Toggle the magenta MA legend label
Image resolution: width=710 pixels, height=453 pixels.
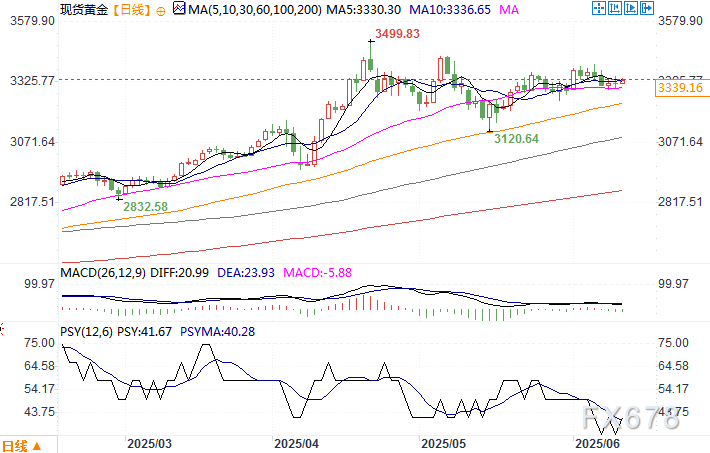click(510, 10)
